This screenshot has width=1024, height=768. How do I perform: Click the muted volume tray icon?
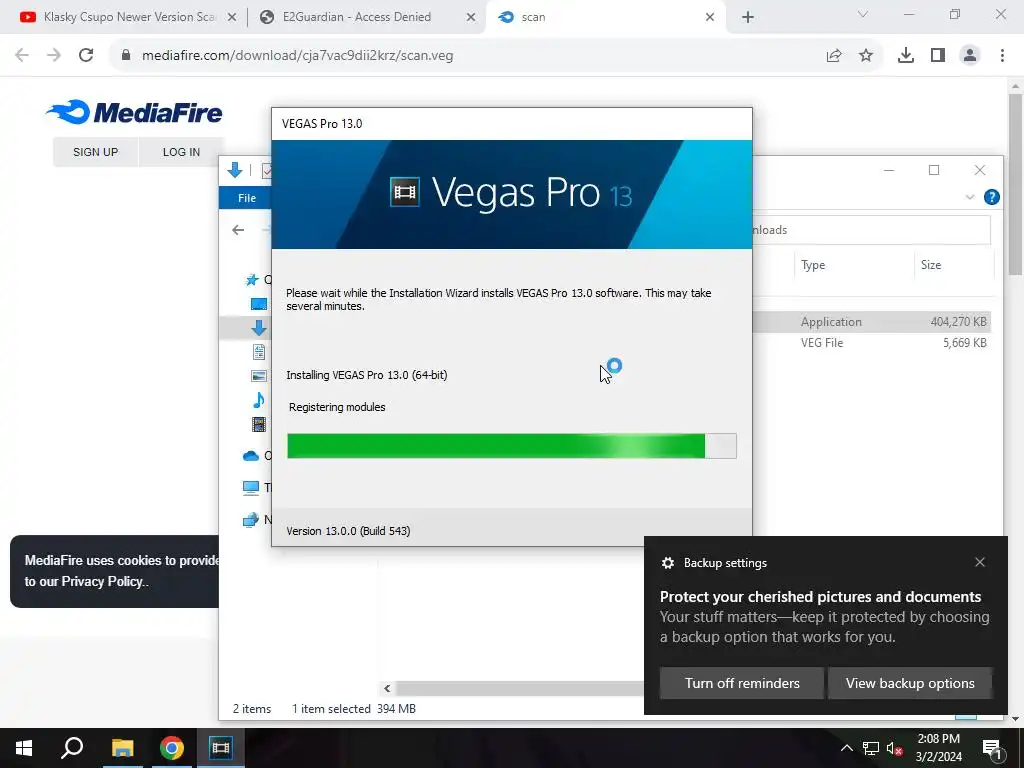pos(894,748)
